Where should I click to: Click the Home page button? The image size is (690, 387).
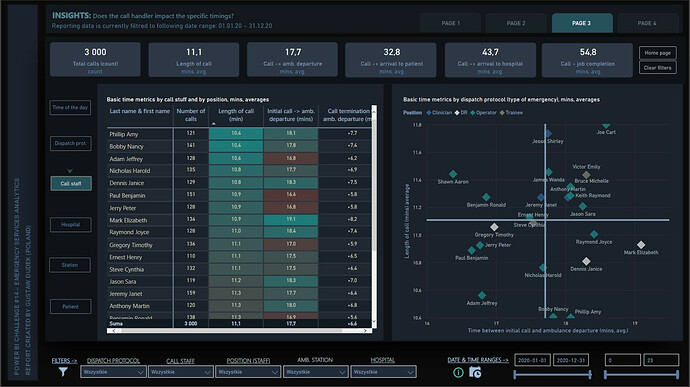tap(657, 53)
